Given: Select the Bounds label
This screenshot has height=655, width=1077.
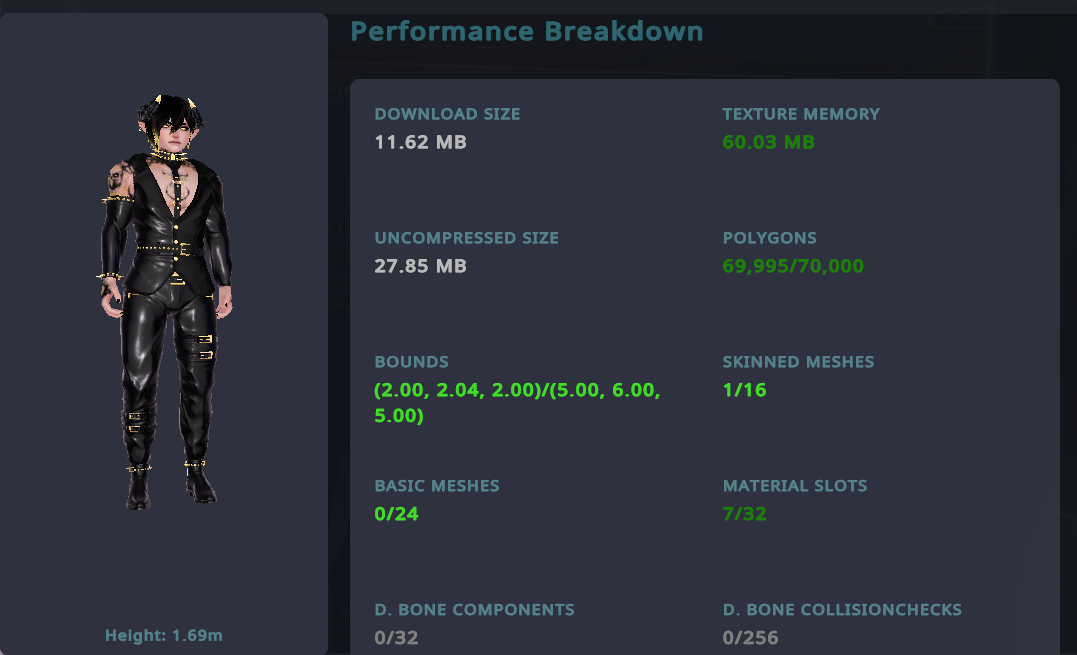Looking at the screenshot, I should tap(411, 362).
